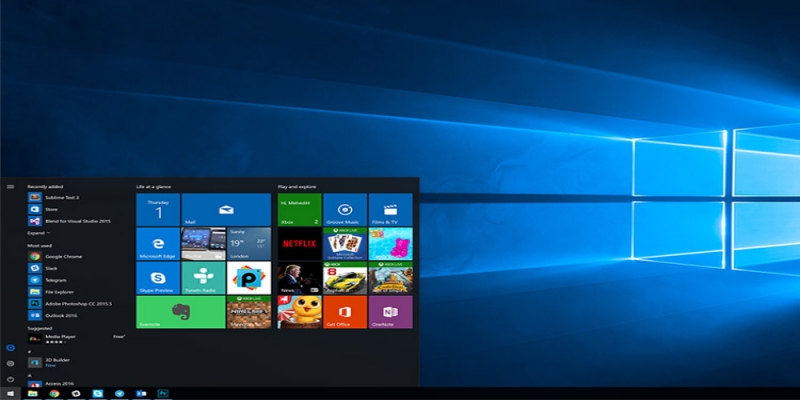Launch Groove Music tile
The width and height of the screenshot is (800, 400).
[x=345, y=210]
